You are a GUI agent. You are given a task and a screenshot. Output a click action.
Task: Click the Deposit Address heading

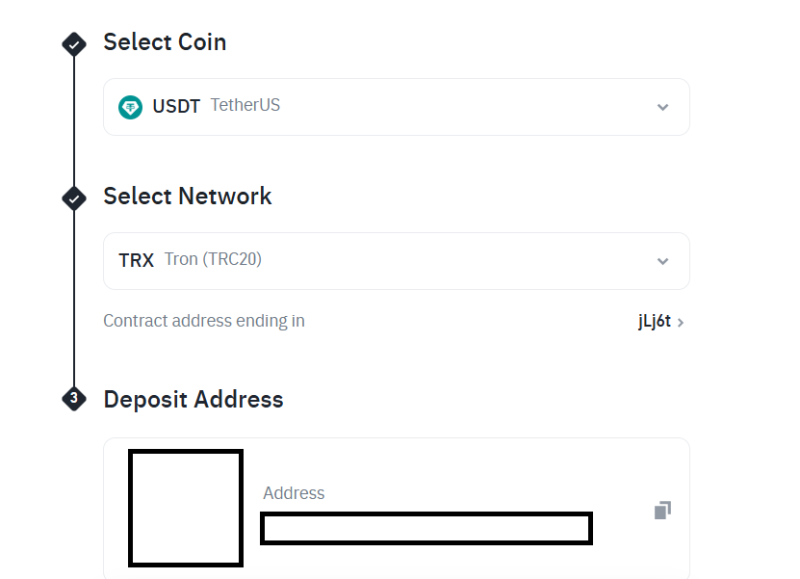click(x=193, y=399)
